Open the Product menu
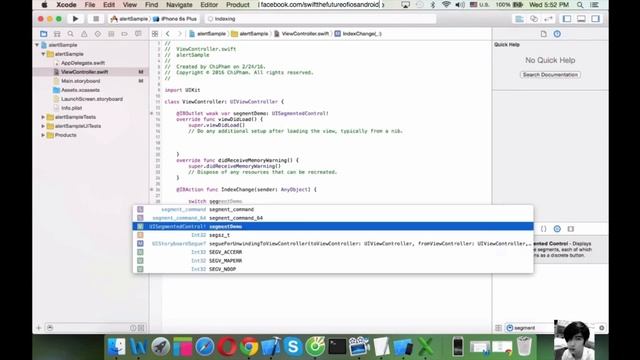Viewport: 640px width, 360px height. tap(238, 5)
